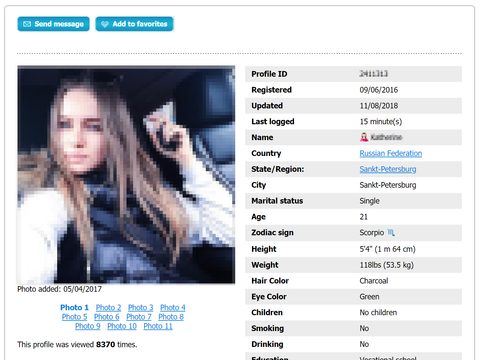Click the Marital status value Single
The width and height of the screenshot is (480, 360).
click(x=369, y=201)
